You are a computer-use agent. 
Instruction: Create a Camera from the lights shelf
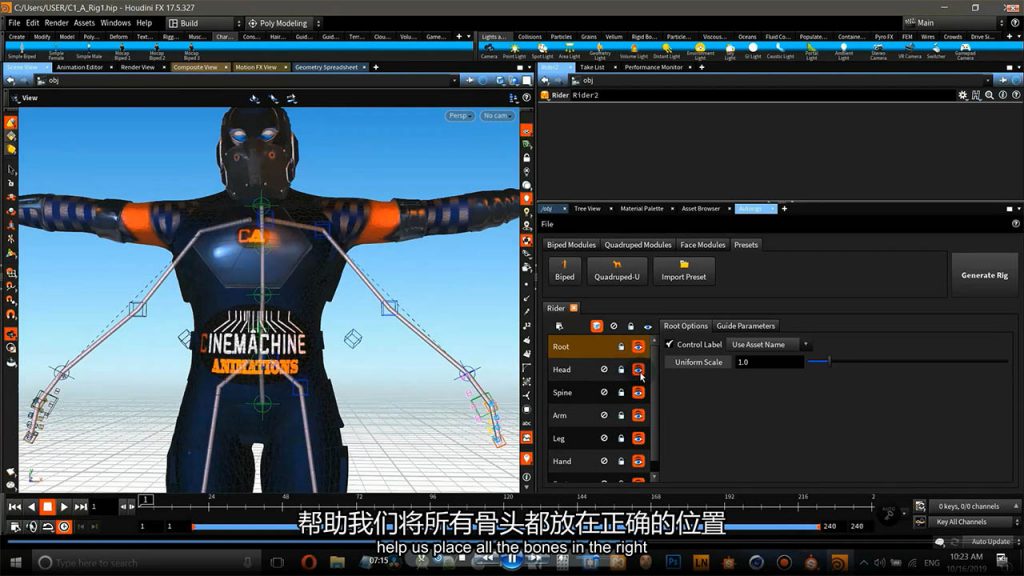coord(489,52)
